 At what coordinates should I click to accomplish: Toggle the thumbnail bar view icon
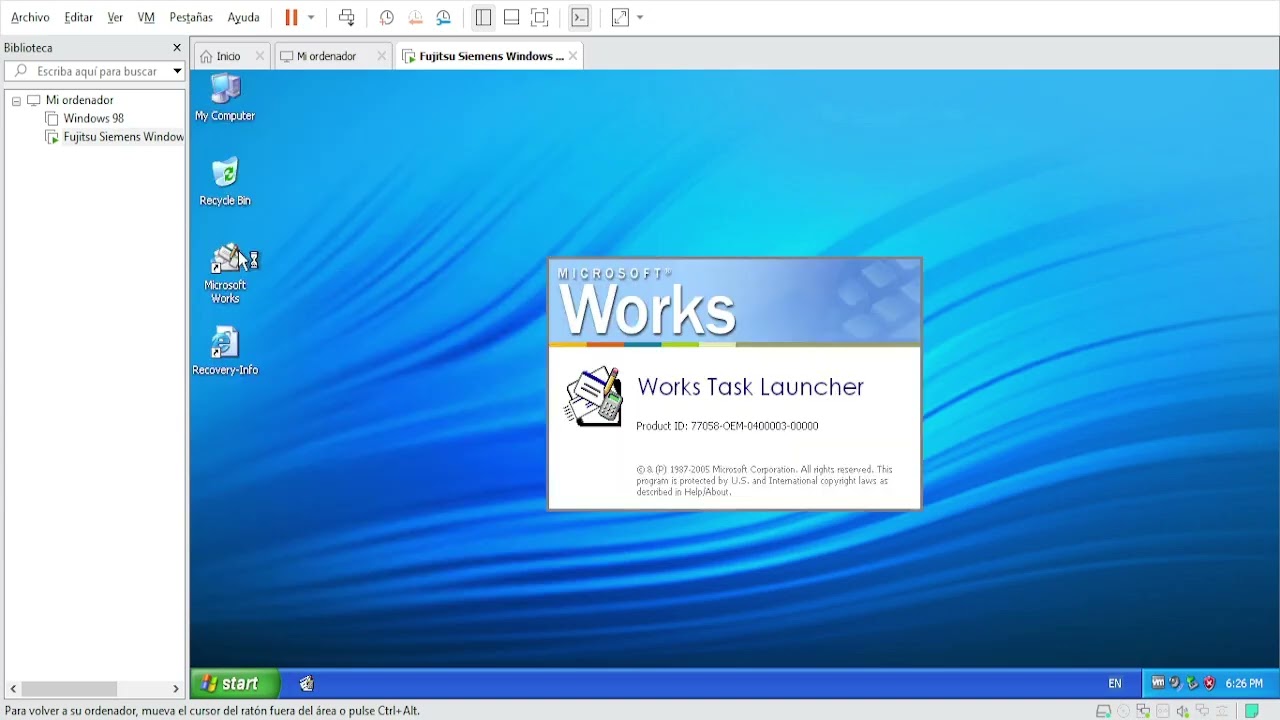pyautogui.click(x=511, y=17)
